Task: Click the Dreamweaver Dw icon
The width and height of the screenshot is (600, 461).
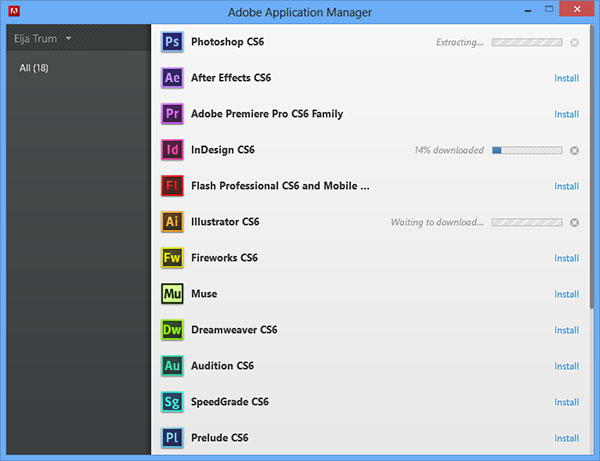Action: pos(172,329)
